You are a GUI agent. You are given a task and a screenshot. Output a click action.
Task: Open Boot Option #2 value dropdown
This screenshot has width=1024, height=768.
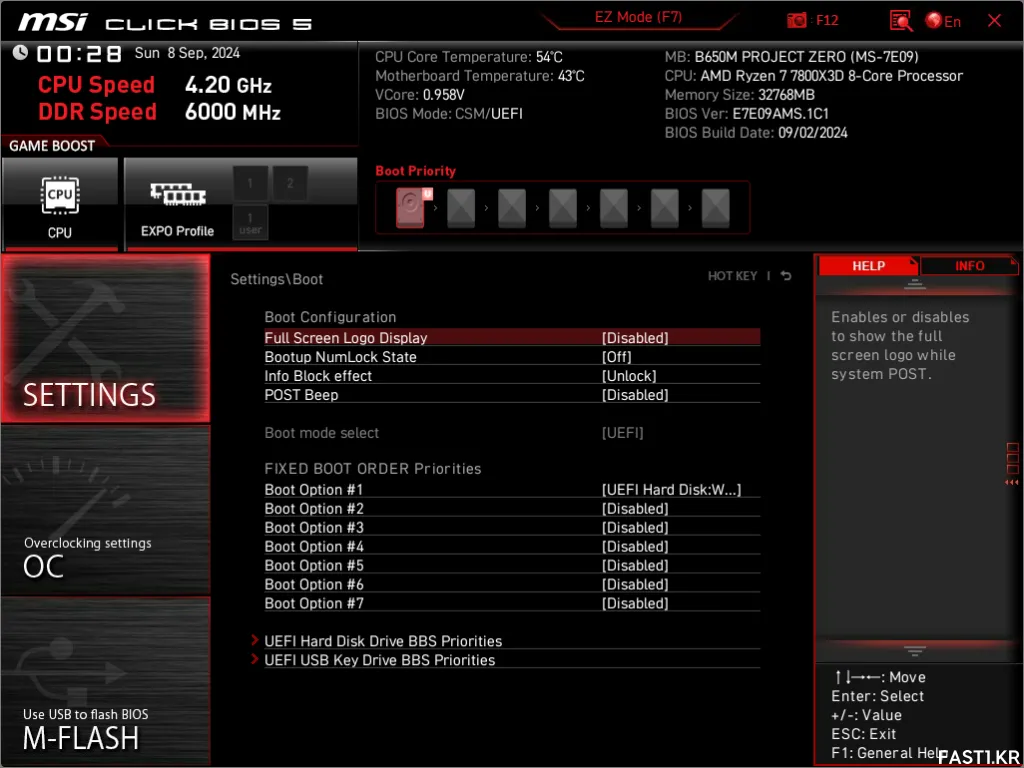[x=635, y=509]
